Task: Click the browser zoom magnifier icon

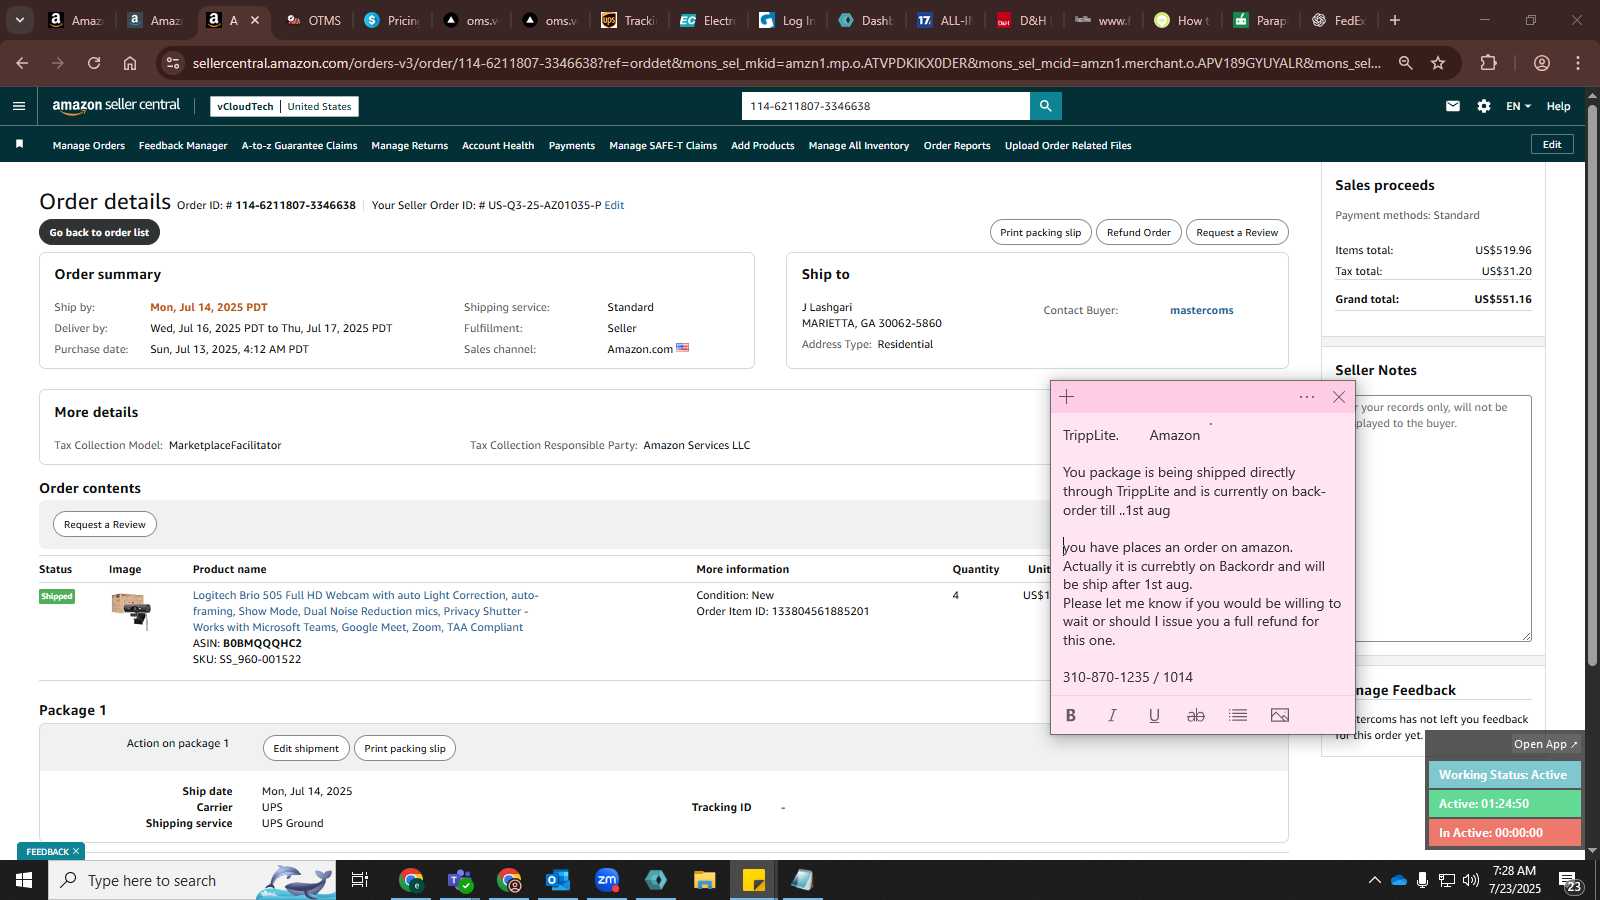Action: pos(1406,63)
